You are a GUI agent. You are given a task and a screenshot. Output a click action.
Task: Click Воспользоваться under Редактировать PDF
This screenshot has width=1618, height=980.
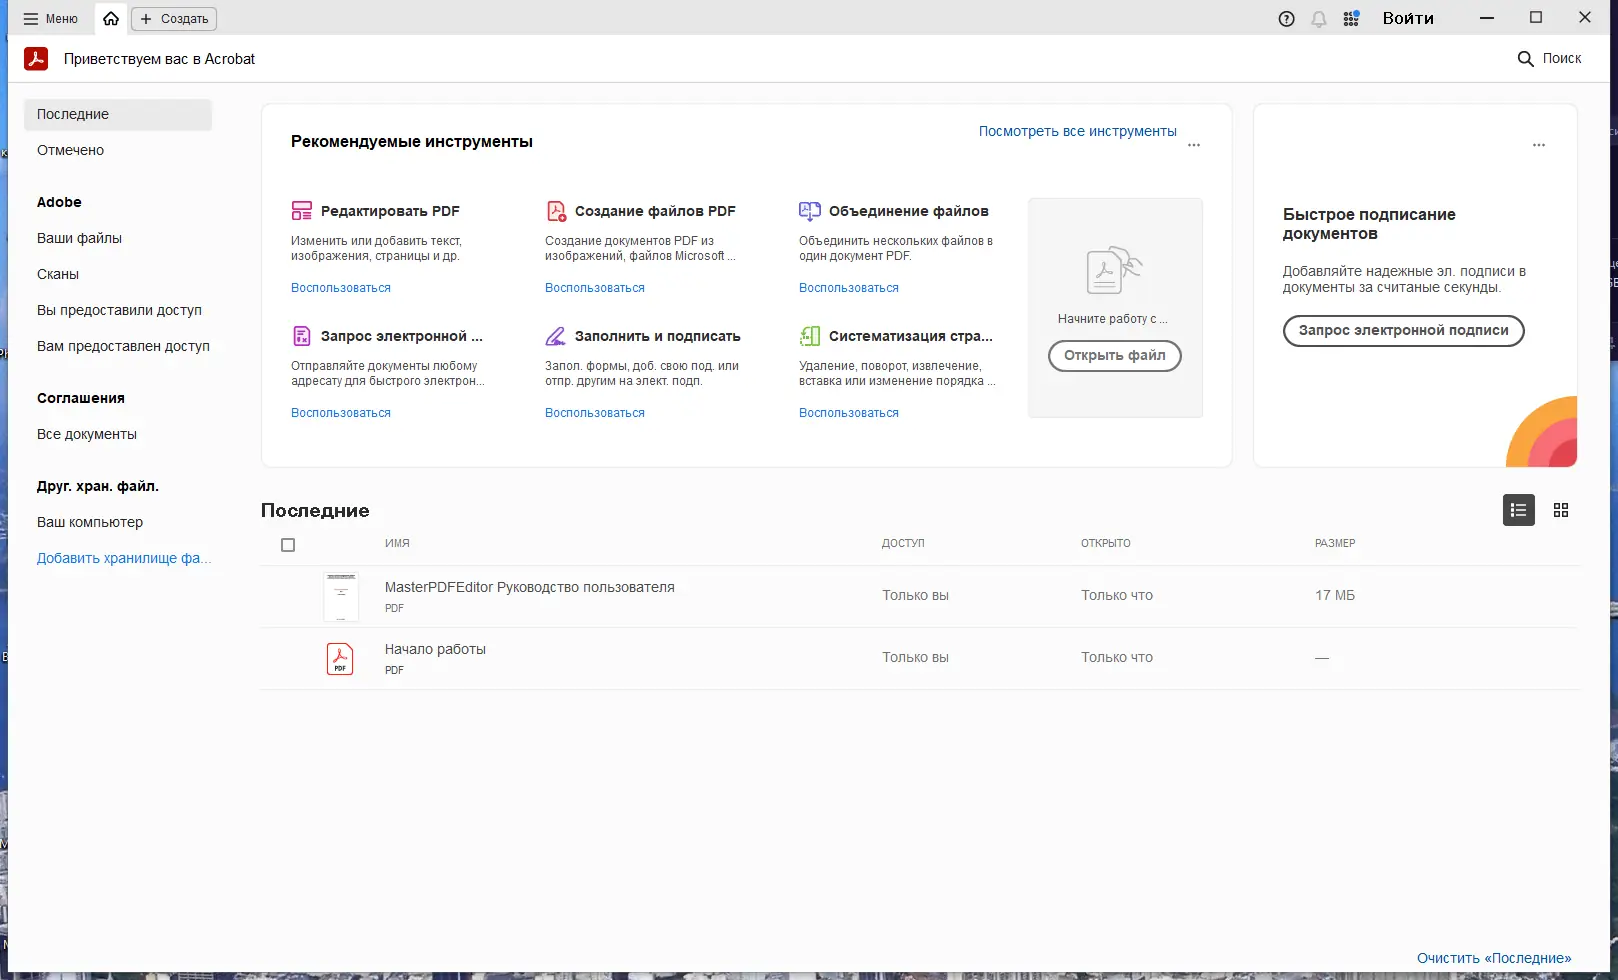[341, 288]
